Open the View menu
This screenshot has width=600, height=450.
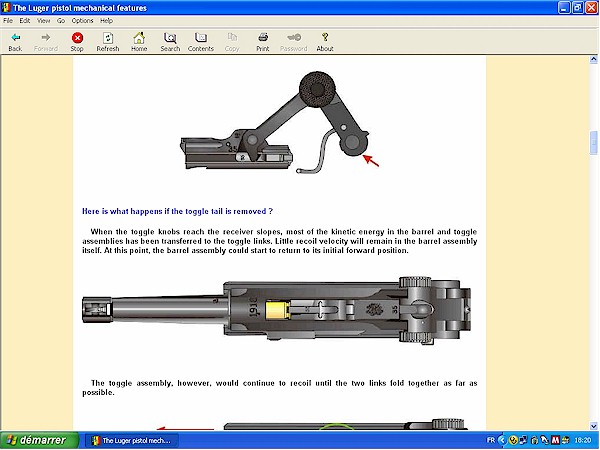coord(43,21)
